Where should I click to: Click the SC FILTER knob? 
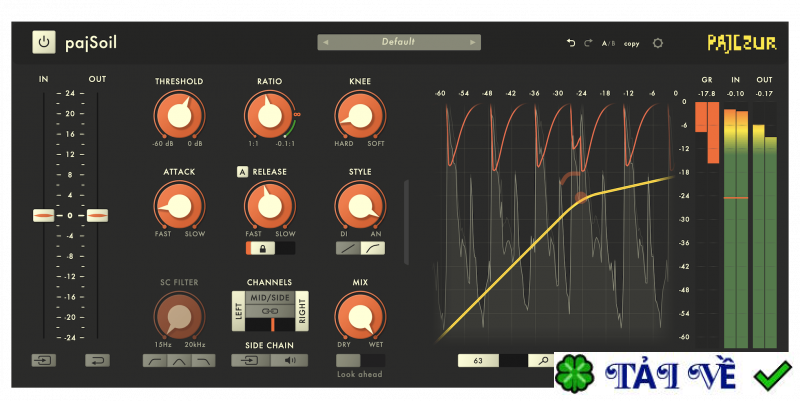point(179,316)
